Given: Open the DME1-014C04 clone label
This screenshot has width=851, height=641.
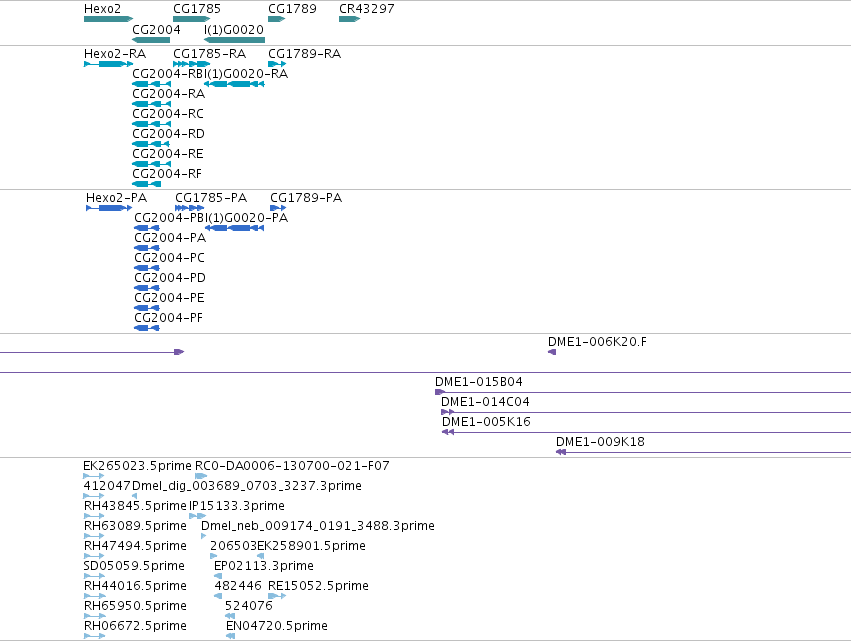Looking at the screenshot, I should 485,402.
